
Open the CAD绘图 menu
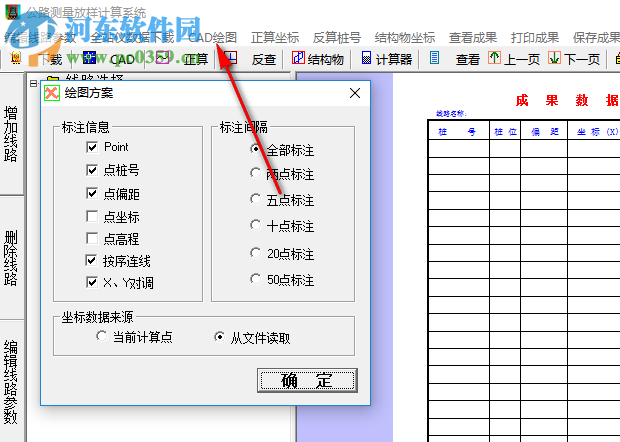(x=212, y=38)
